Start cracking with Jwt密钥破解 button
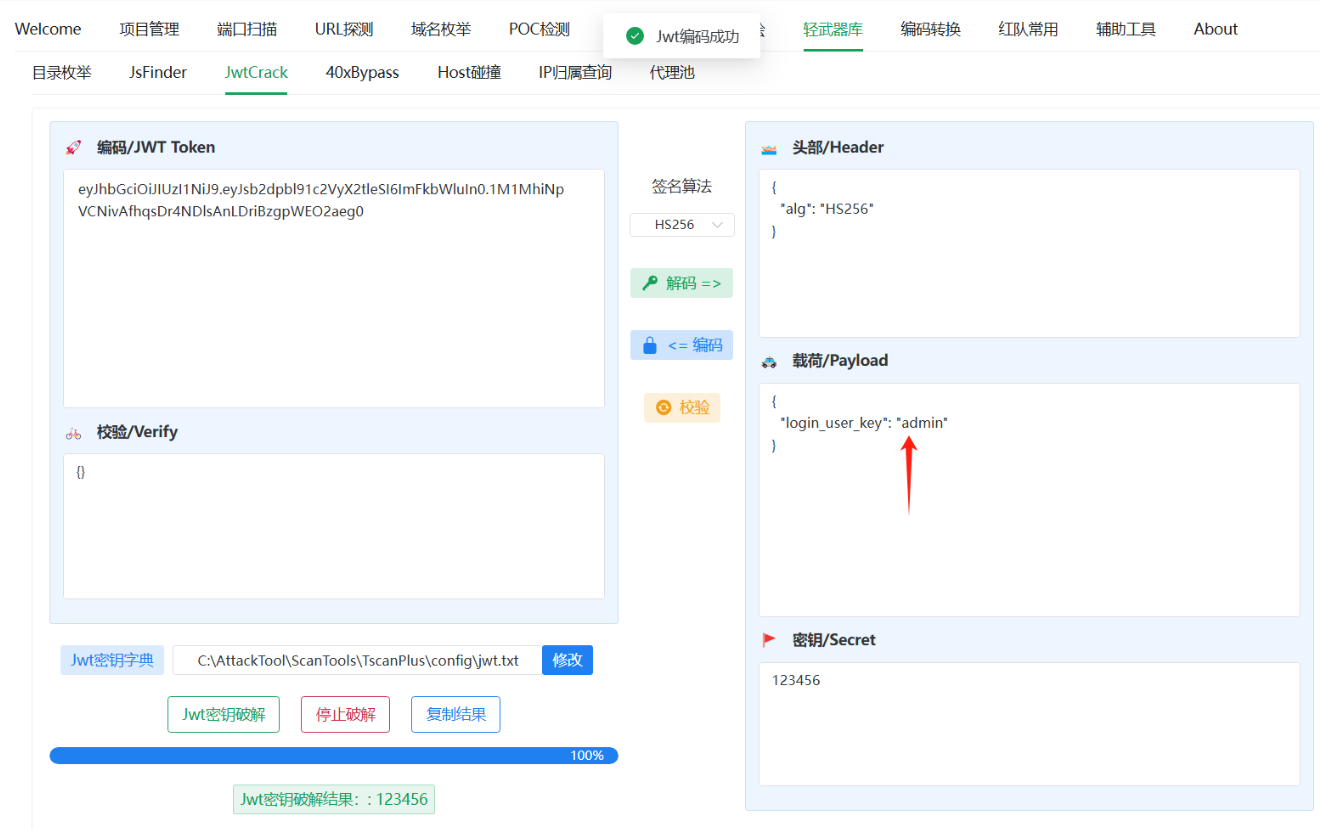1320x829 pixels. 223,714
